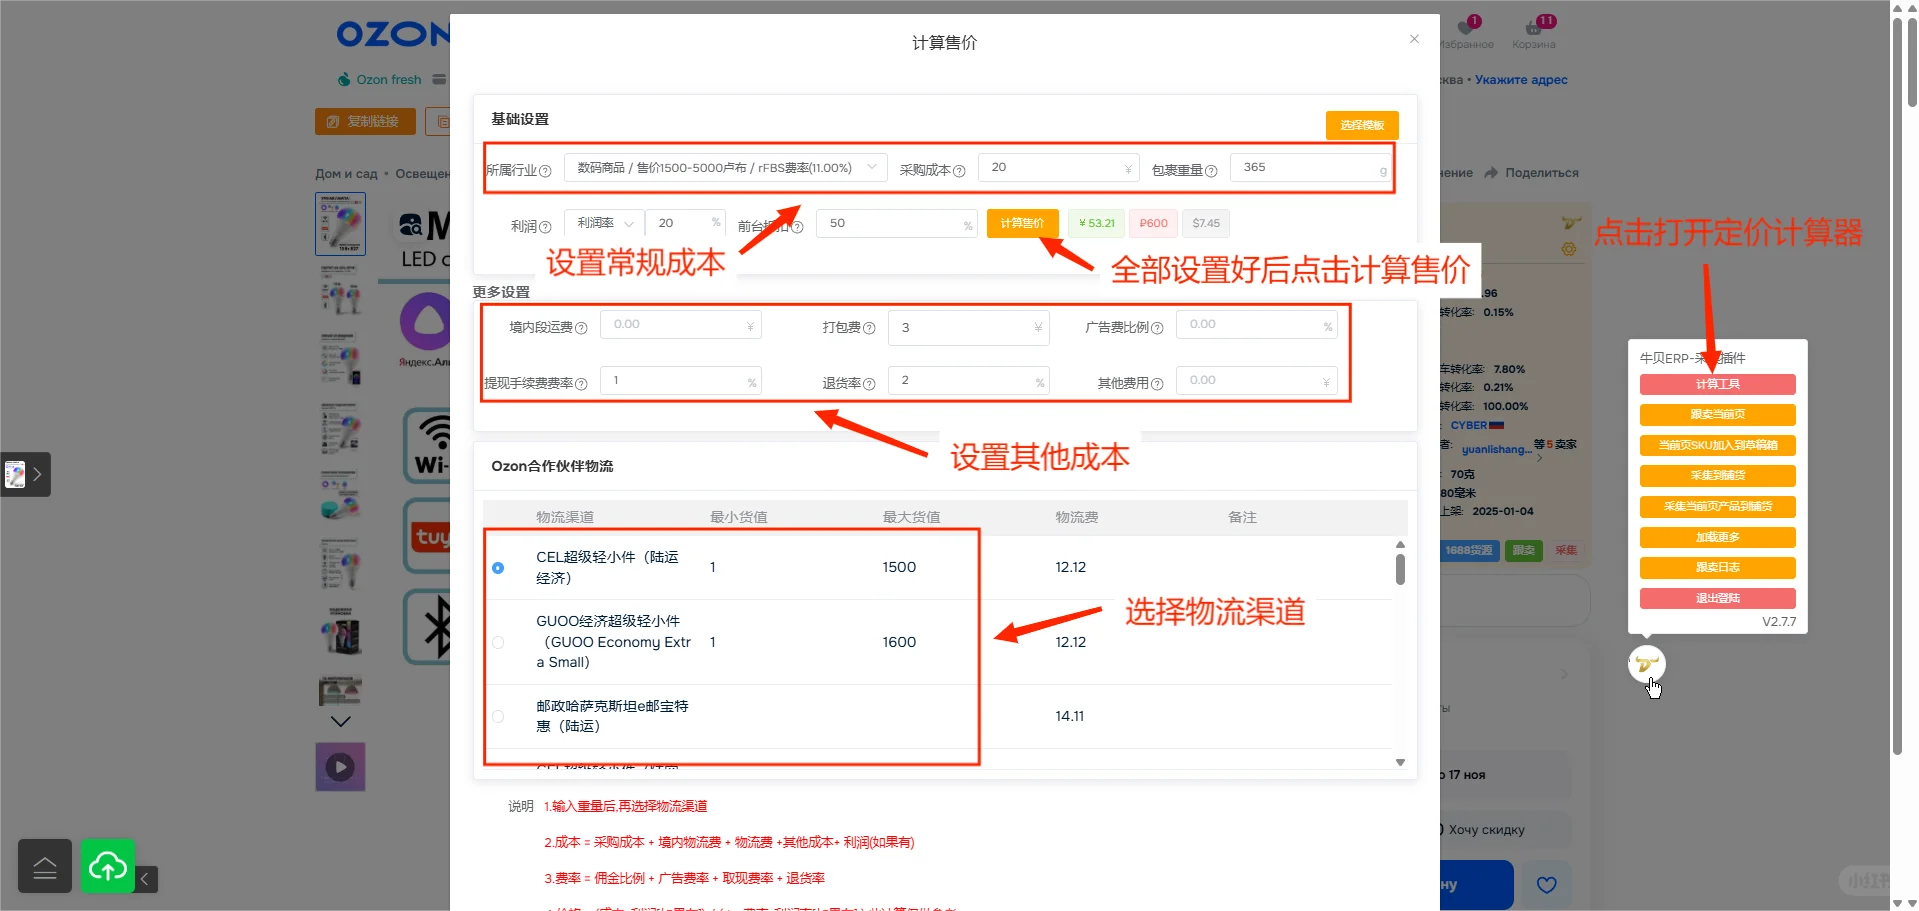Click the green cloud upload icon
This screenshot has height=911, width=1919.
107,866
